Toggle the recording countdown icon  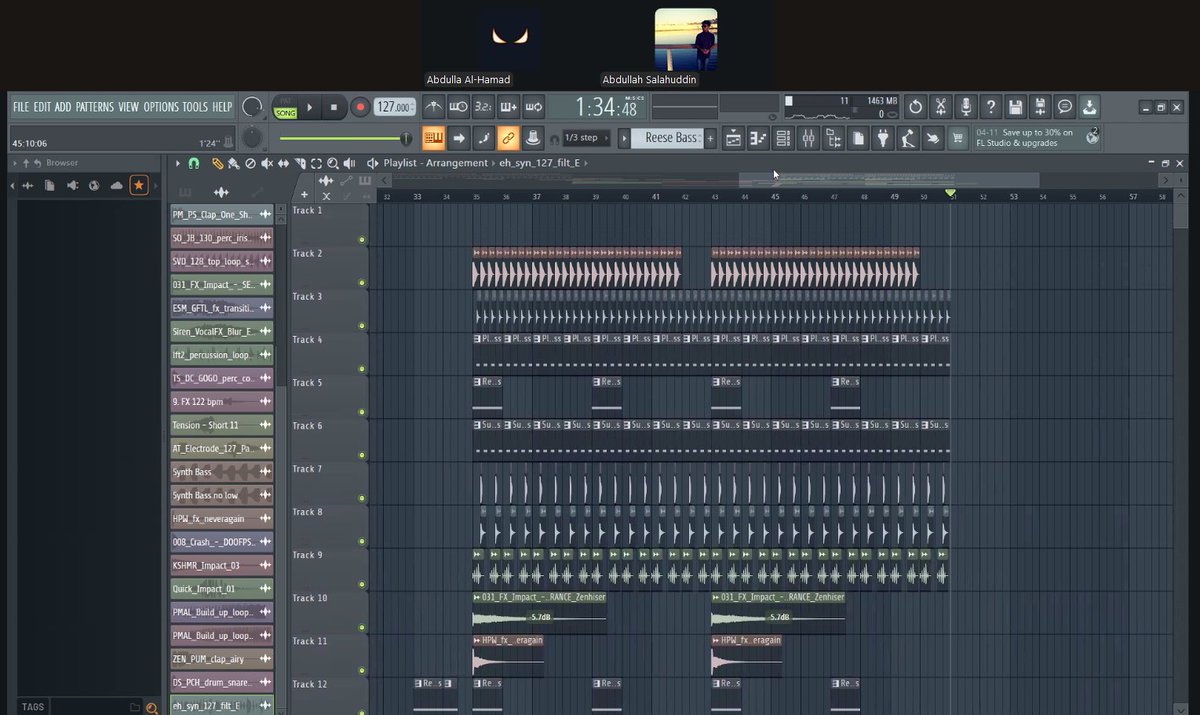[484, 107]
